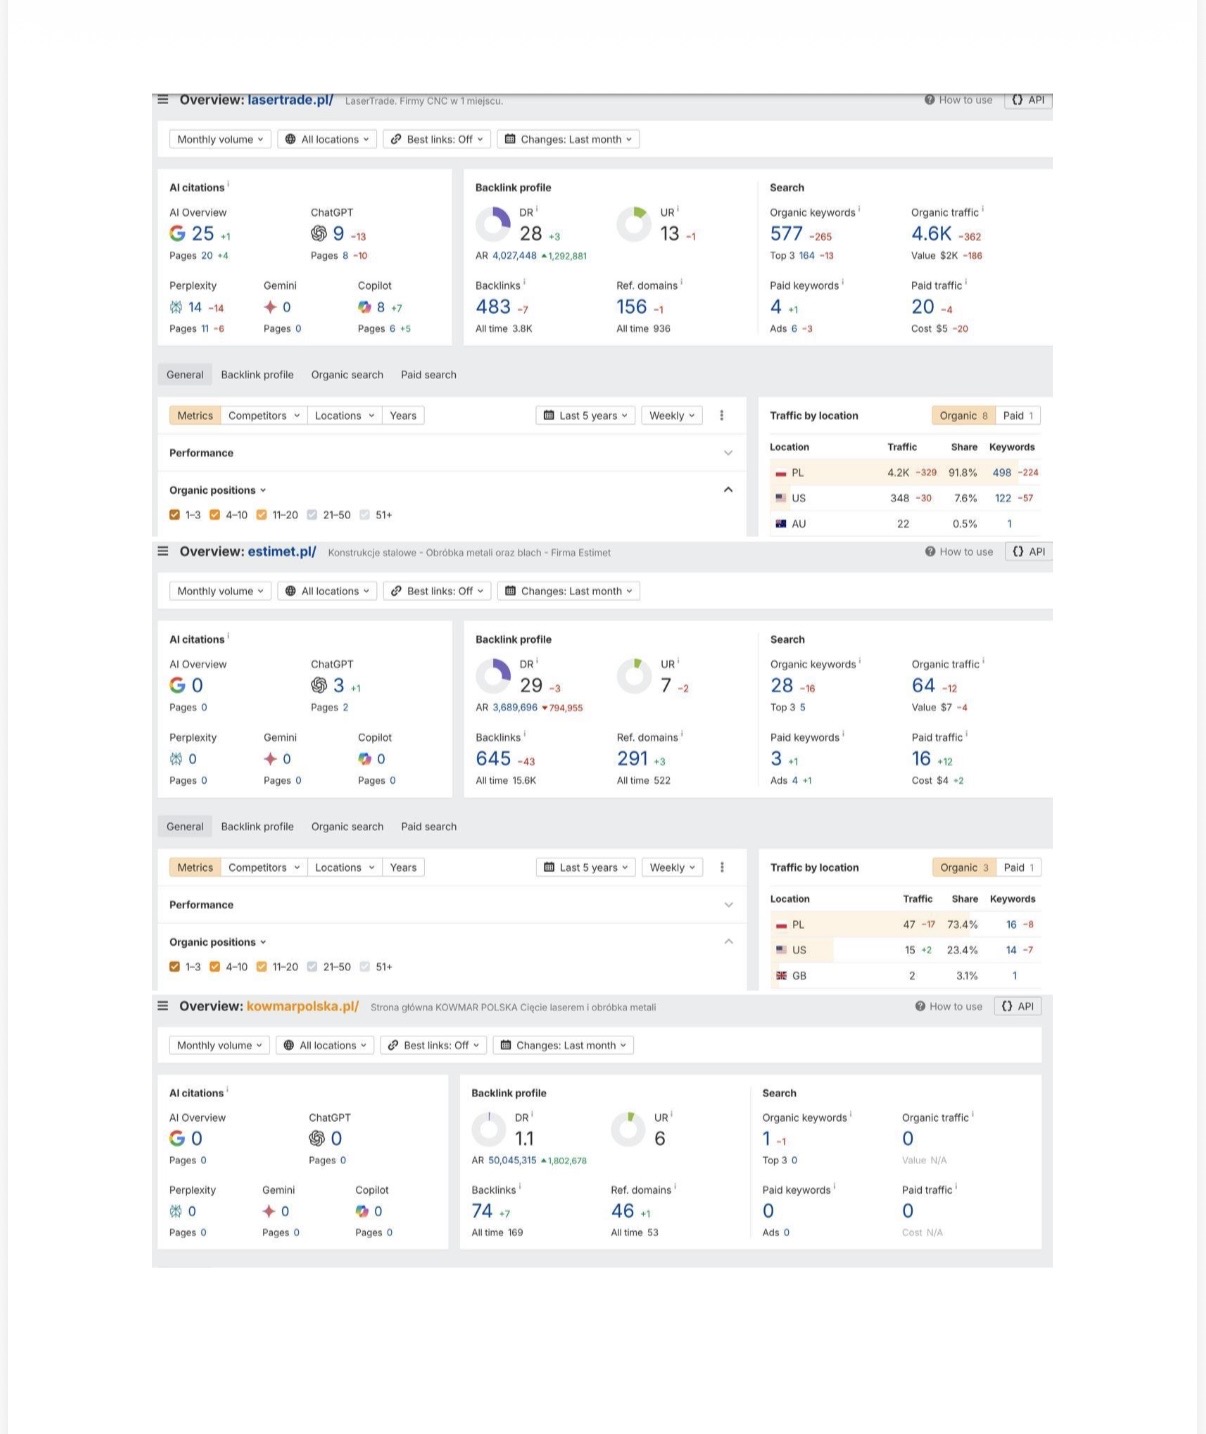1206x1434 pixels.
Task: Click the three-dot options in estimet.pl chart toolbar
Action: (722, 867)
